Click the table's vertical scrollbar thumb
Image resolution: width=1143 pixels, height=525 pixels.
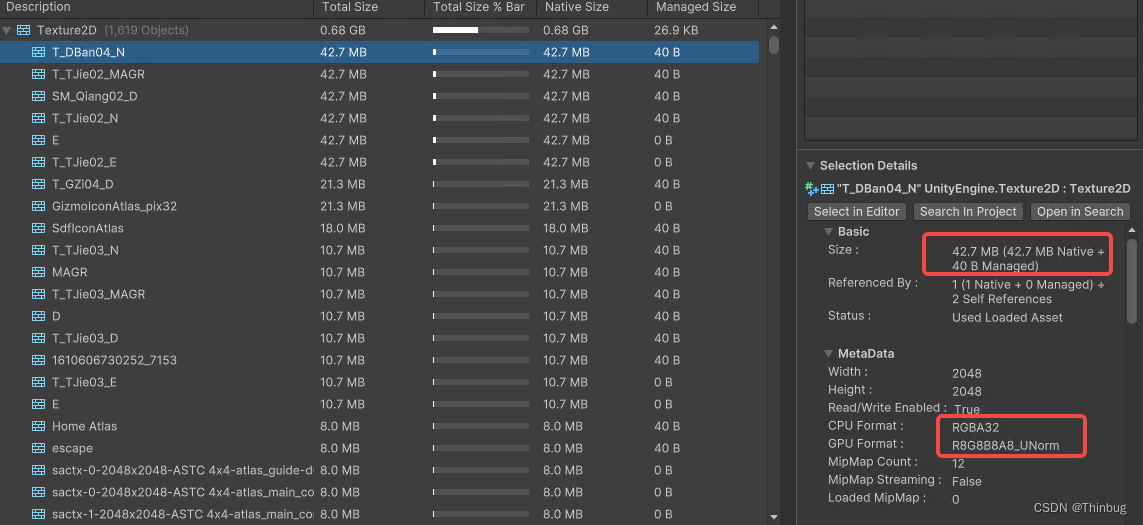(x=774, y=45)
